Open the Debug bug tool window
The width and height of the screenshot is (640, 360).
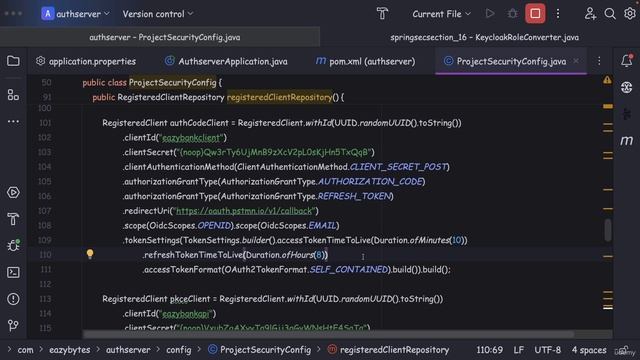[13, 245]
